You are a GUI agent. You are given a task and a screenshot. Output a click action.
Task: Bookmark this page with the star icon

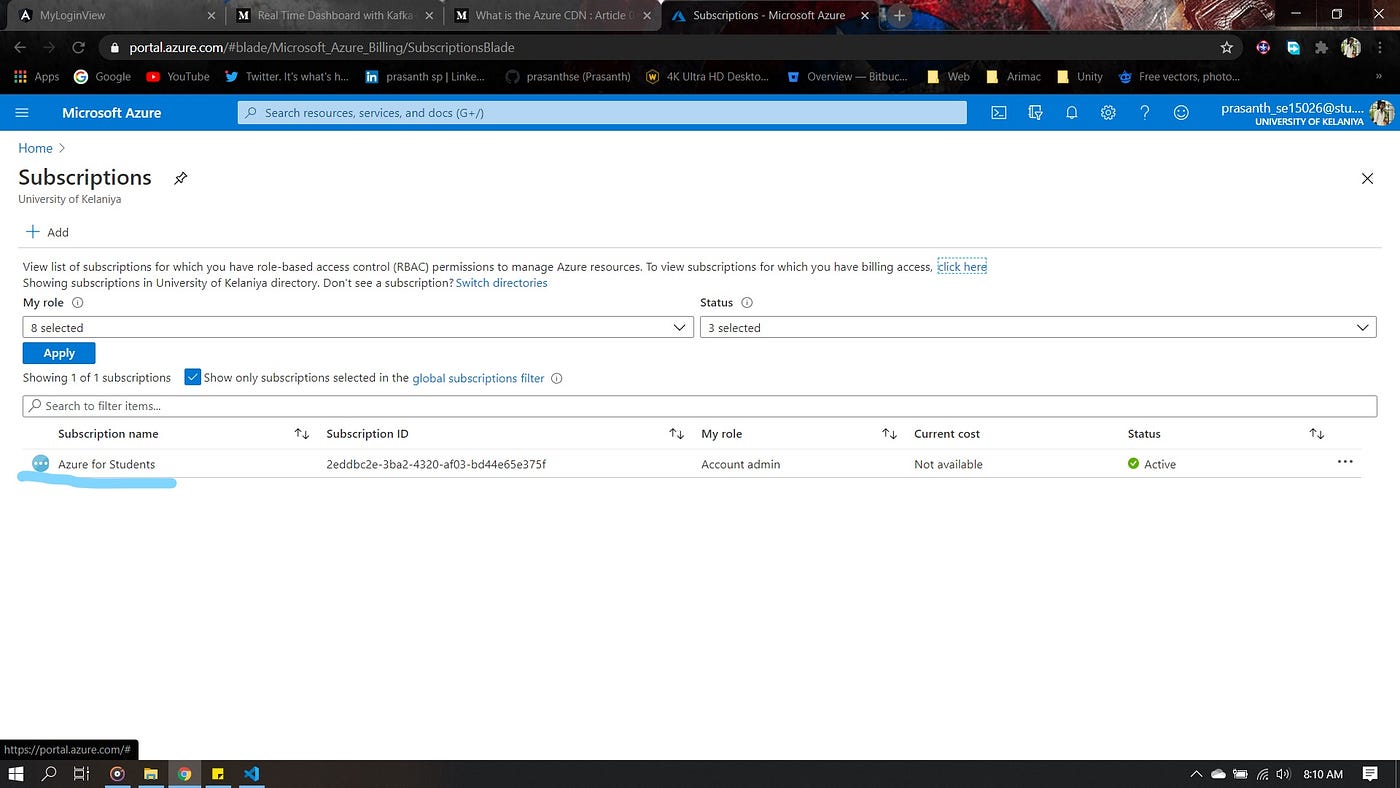coord(1227,47)
